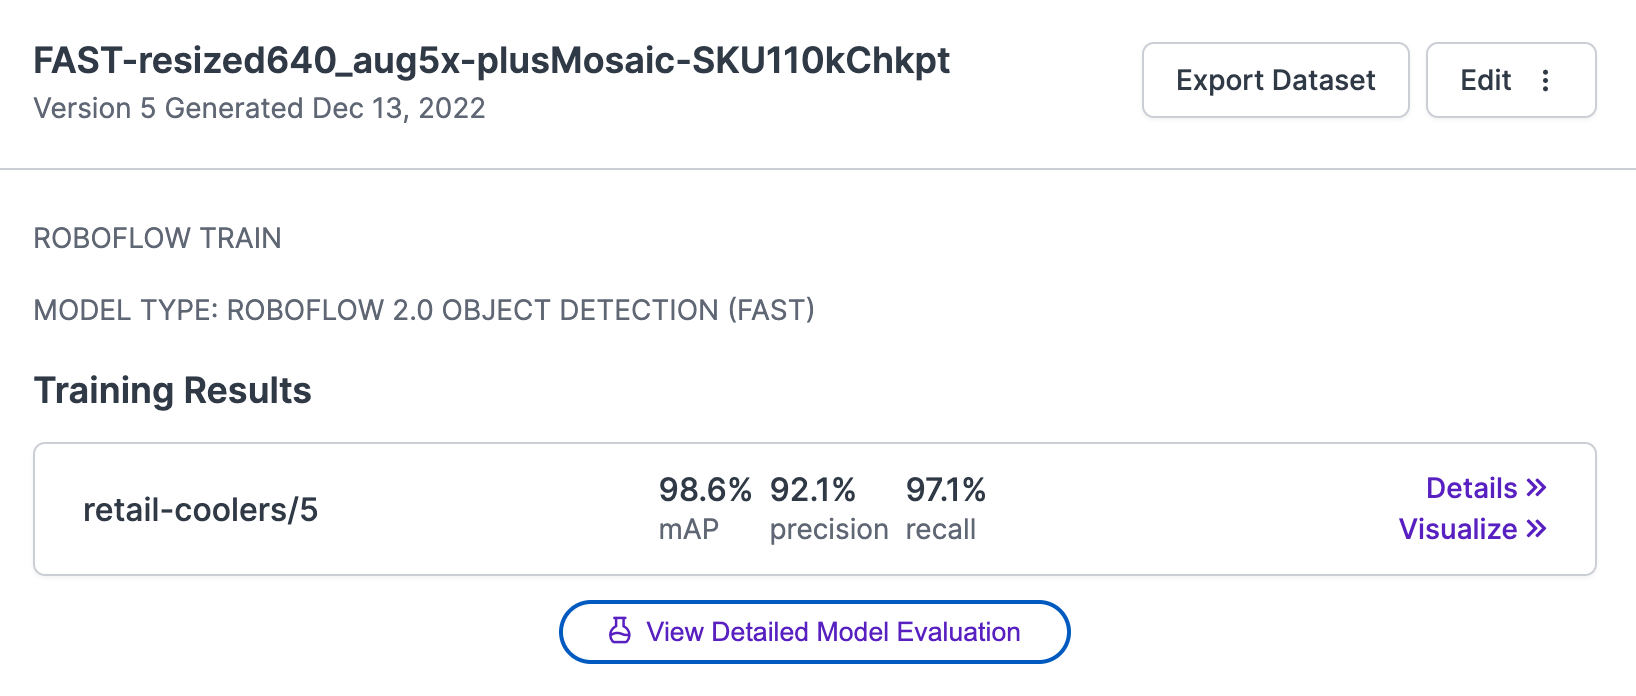Image resolution: width=1636 pixels, height=696 pixels.
Task: Click Version 5 Generated Dec 13, 2022
Action: (259, 108)
